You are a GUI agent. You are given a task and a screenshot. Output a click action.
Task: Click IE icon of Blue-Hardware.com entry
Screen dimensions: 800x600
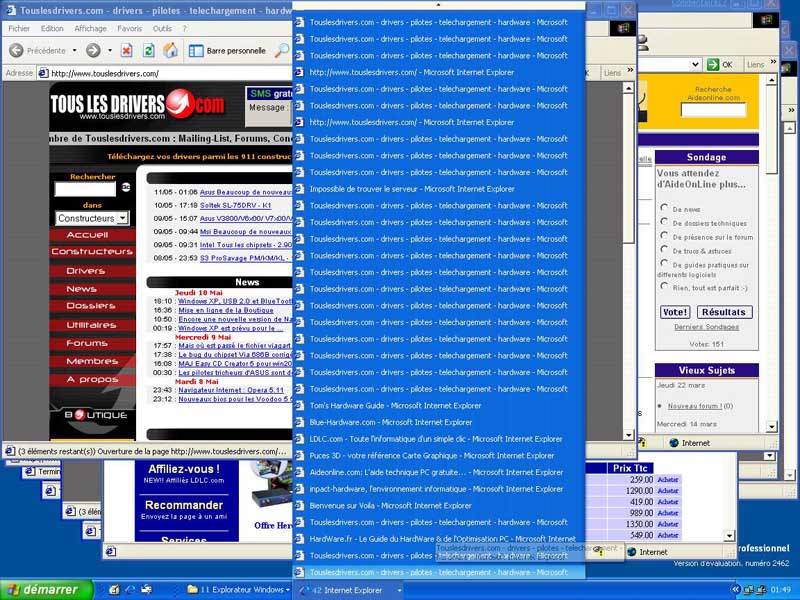tap(299, 422)
